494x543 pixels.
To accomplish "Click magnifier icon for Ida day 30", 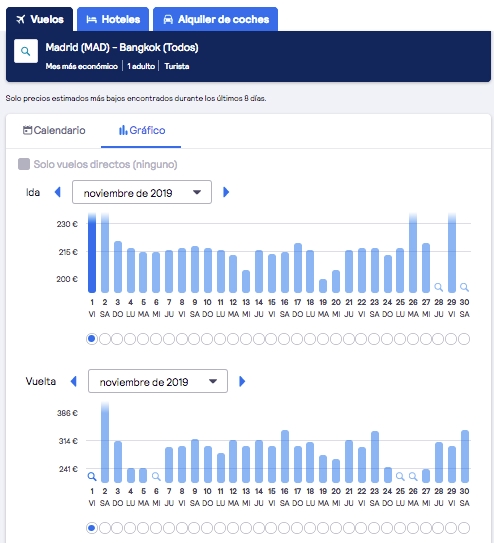I will (464, 287).
